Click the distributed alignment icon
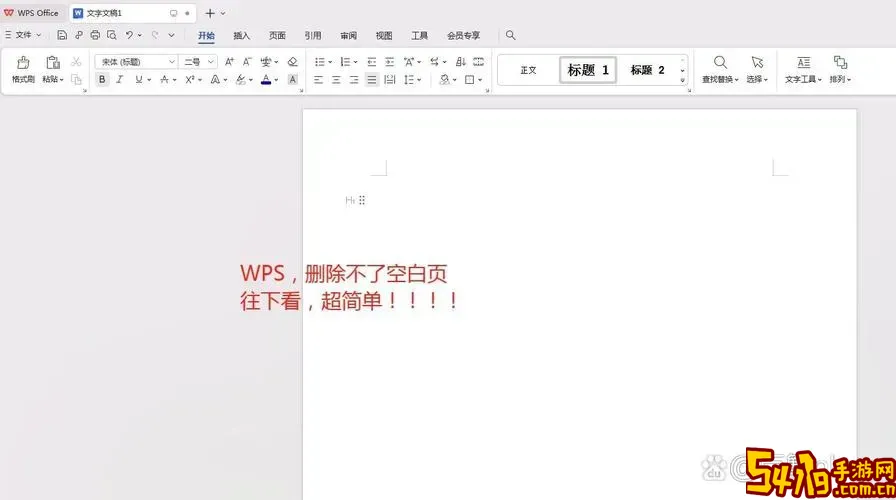 390,80
